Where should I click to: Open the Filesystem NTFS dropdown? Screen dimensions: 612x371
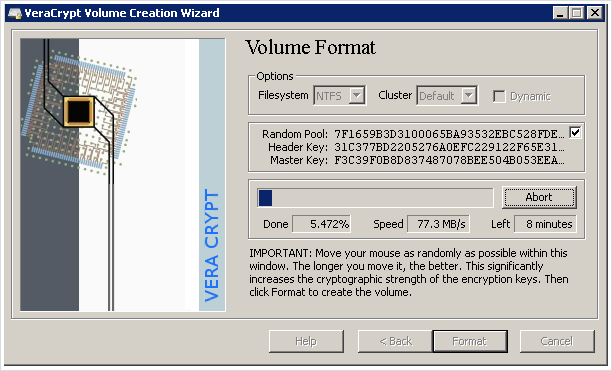356,96
